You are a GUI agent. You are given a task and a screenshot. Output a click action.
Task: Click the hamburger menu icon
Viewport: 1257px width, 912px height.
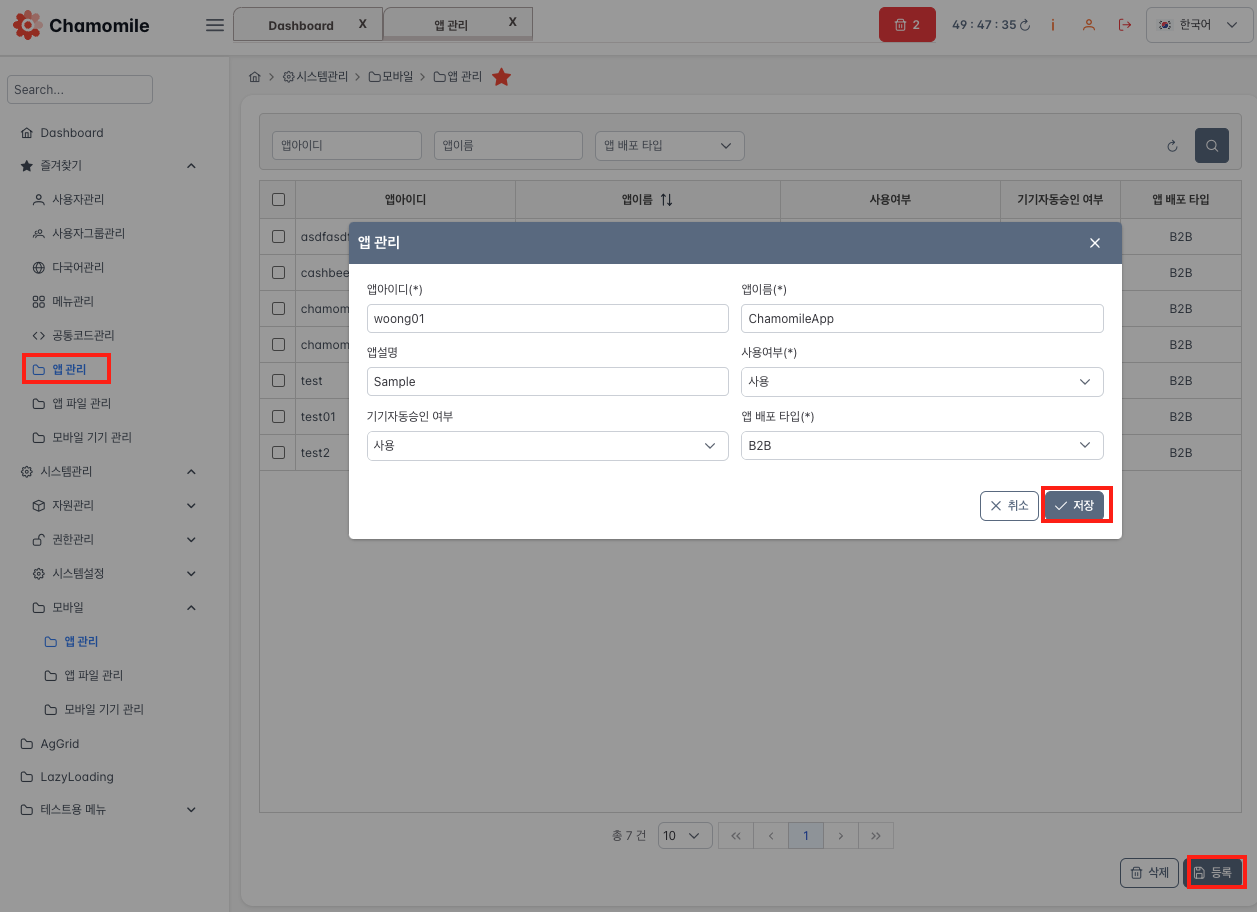coord(214,25)
